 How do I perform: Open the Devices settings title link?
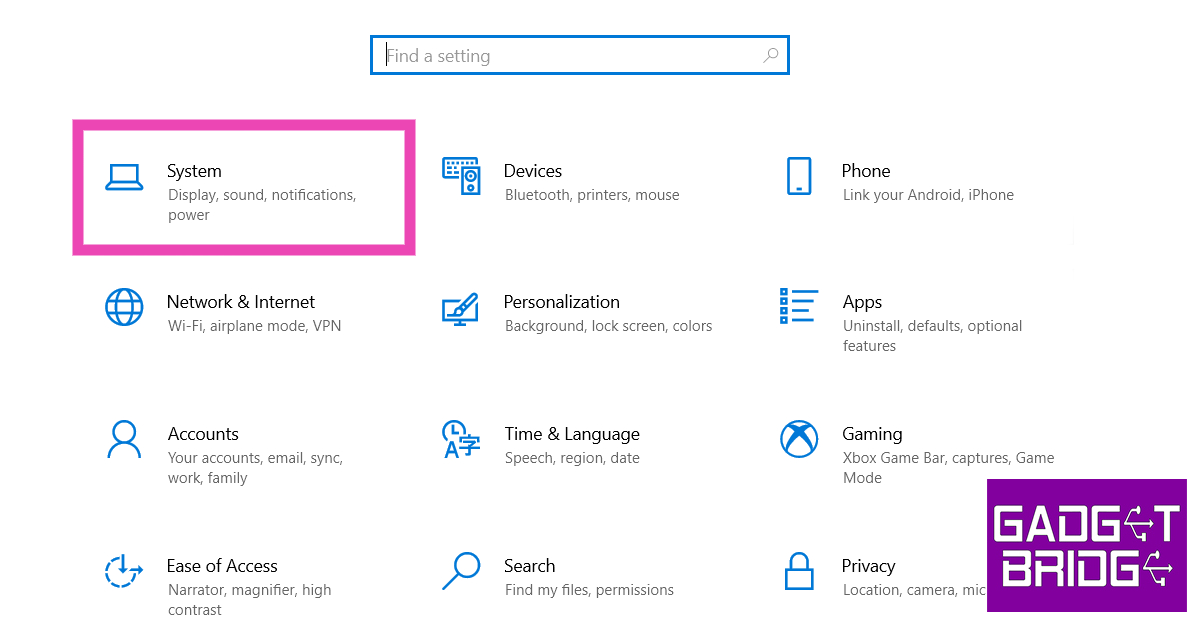(533, 171)
